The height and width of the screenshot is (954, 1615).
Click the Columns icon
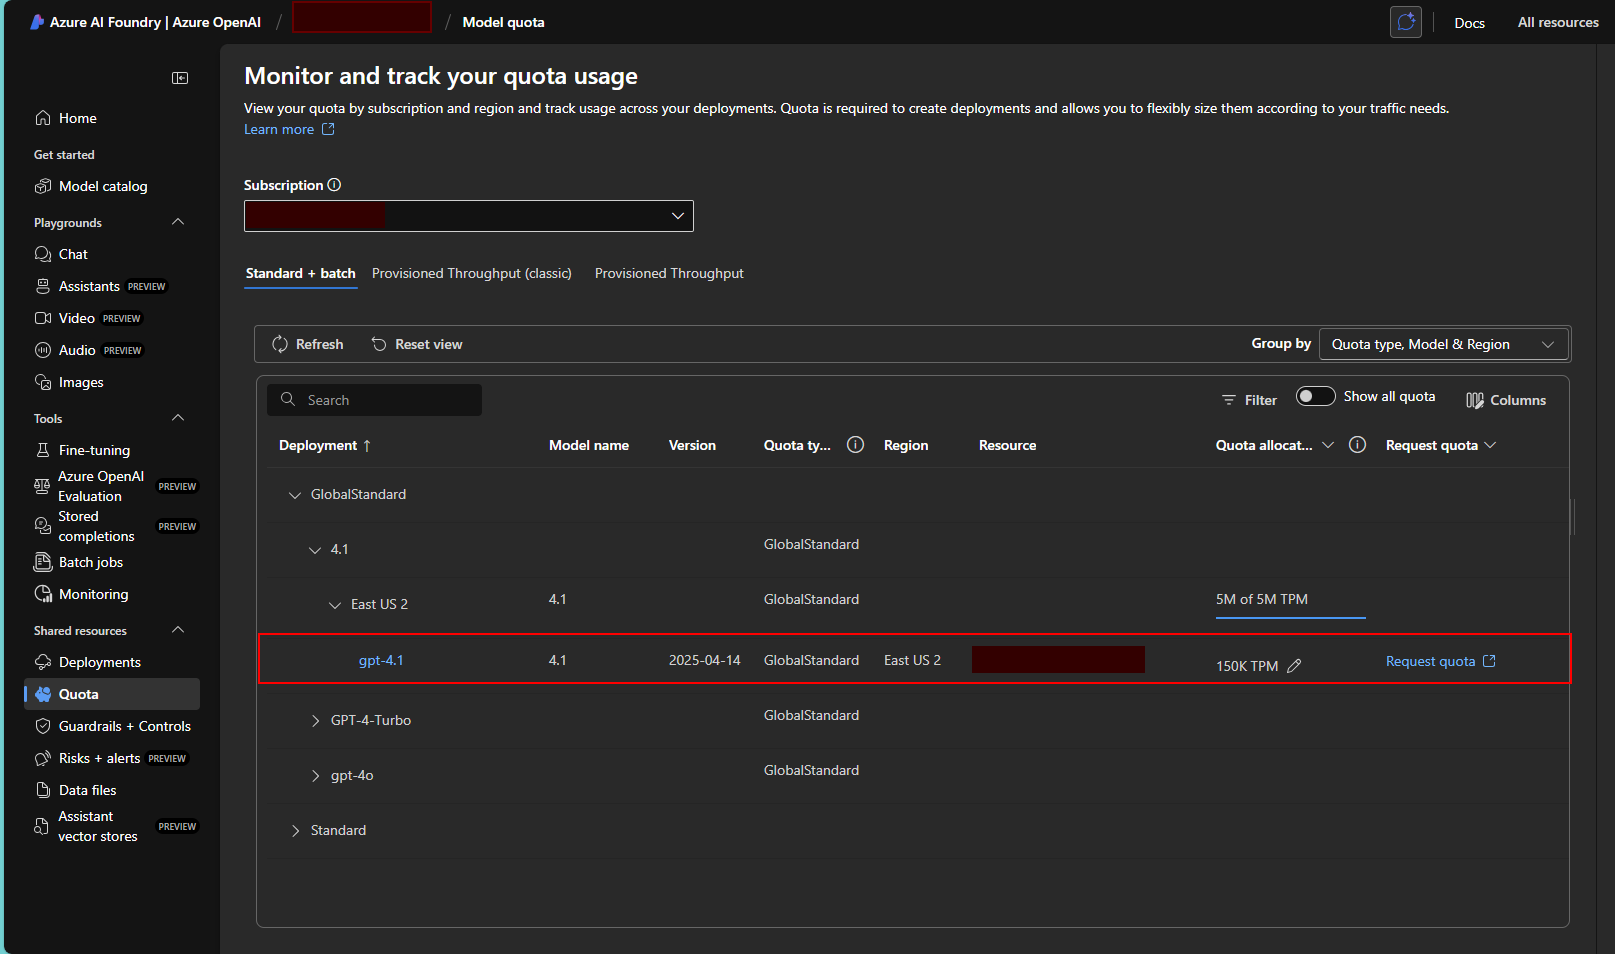pyautogui.click(x=1475, y=400)
